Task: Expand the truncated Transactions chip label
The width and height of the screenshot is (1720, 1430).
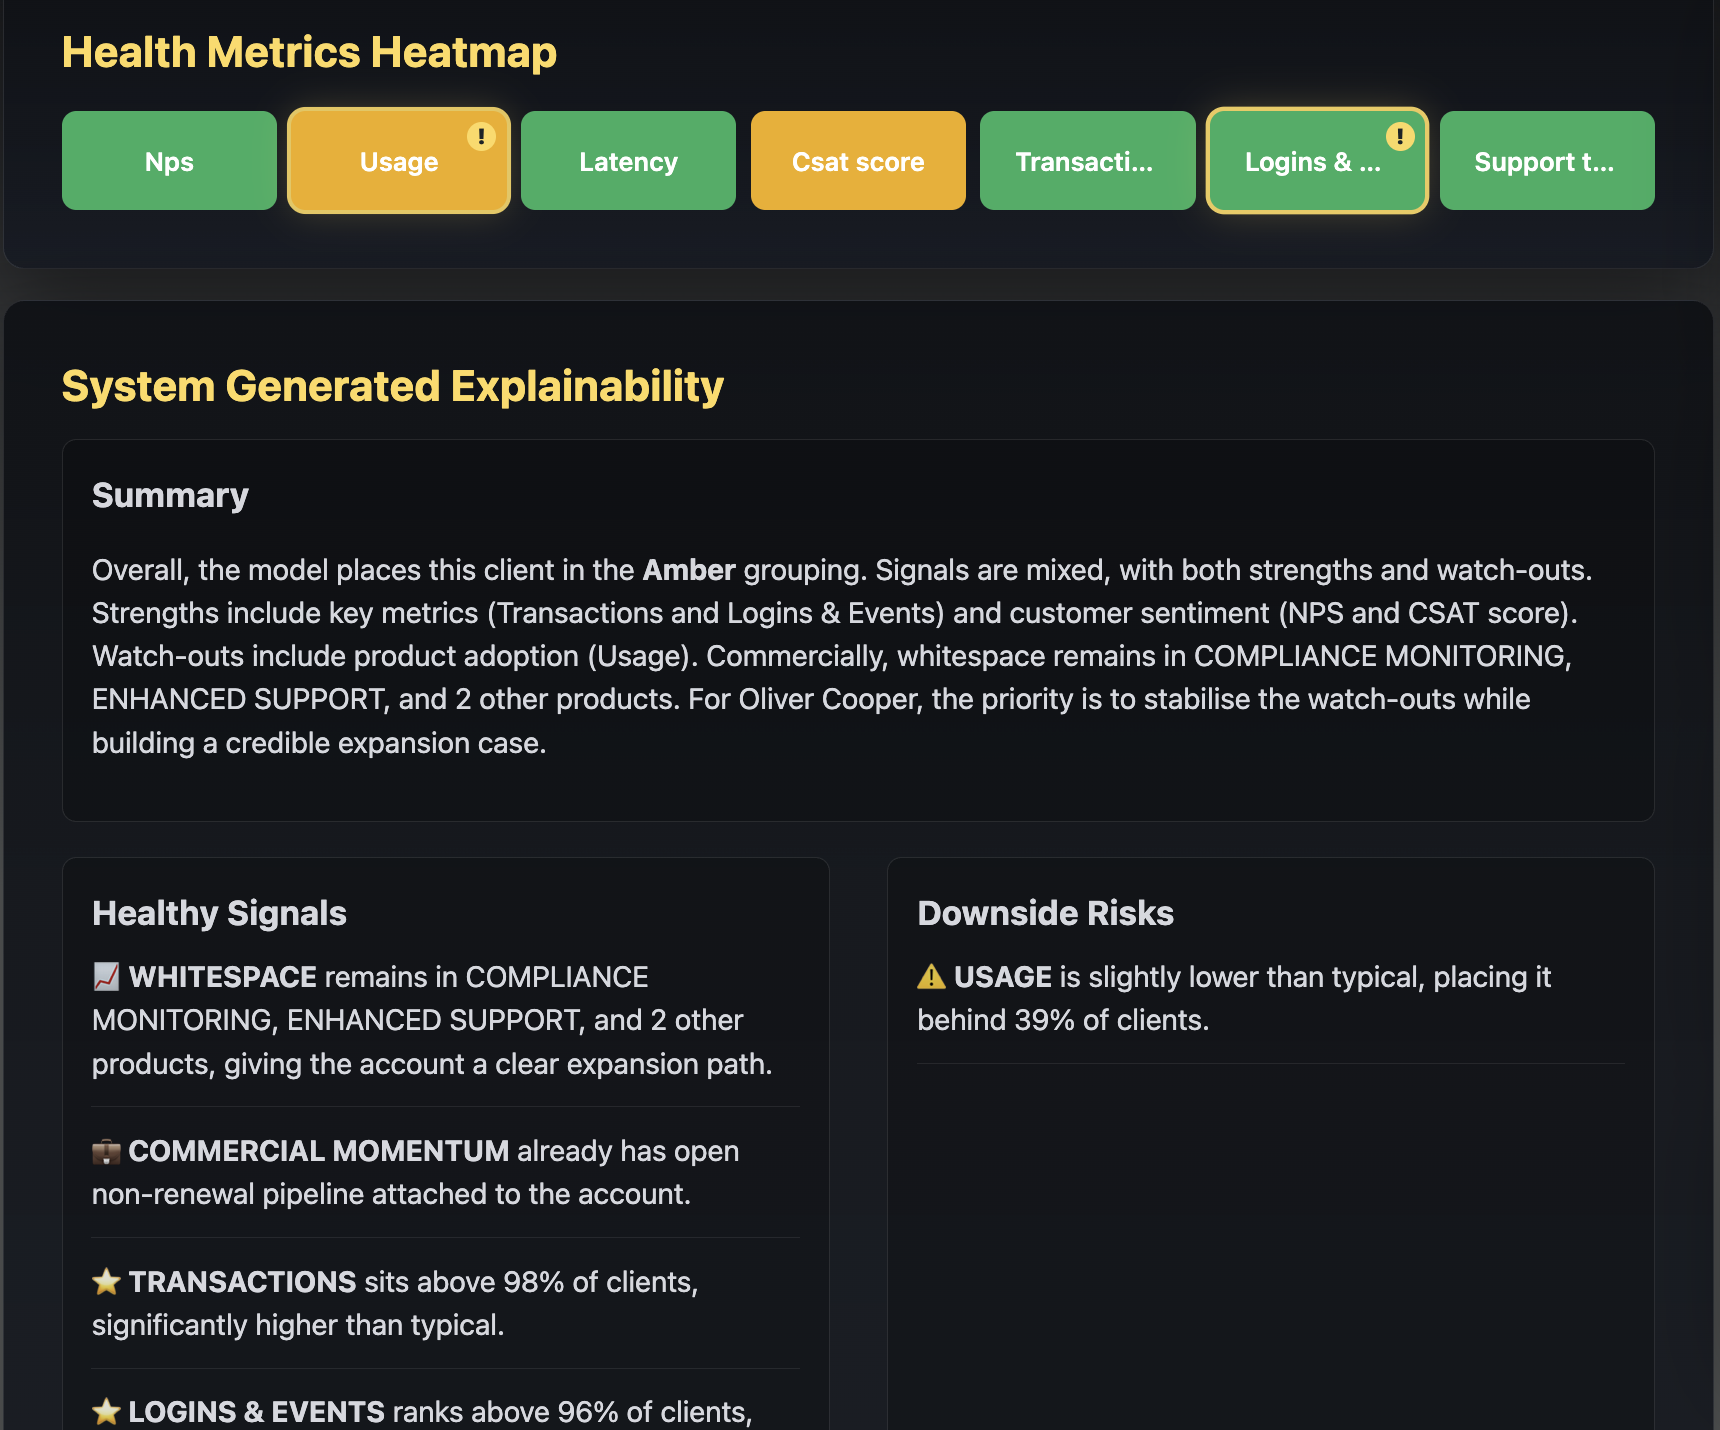Action: pos(1087,160)
